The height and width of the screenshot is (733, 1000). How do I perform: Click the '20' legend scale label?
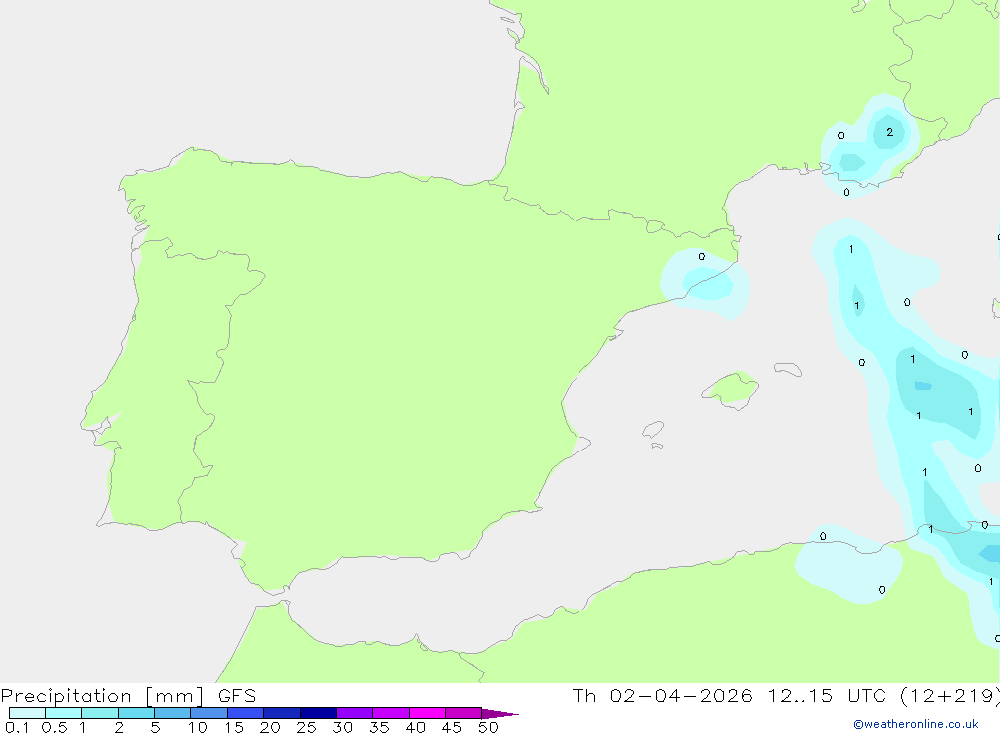(x=270, y=727)
